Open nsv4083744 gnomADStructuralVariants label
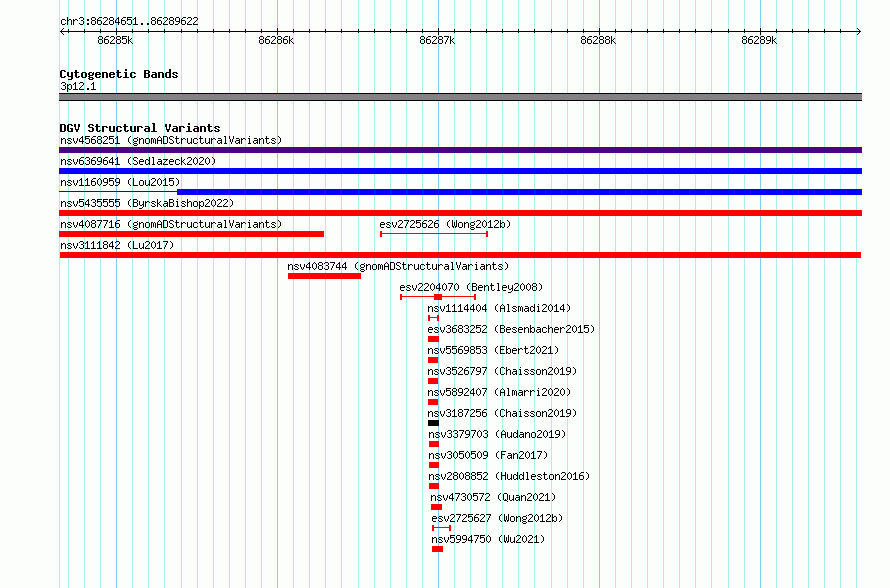This screenshot has height=588, width=890. 398,266
